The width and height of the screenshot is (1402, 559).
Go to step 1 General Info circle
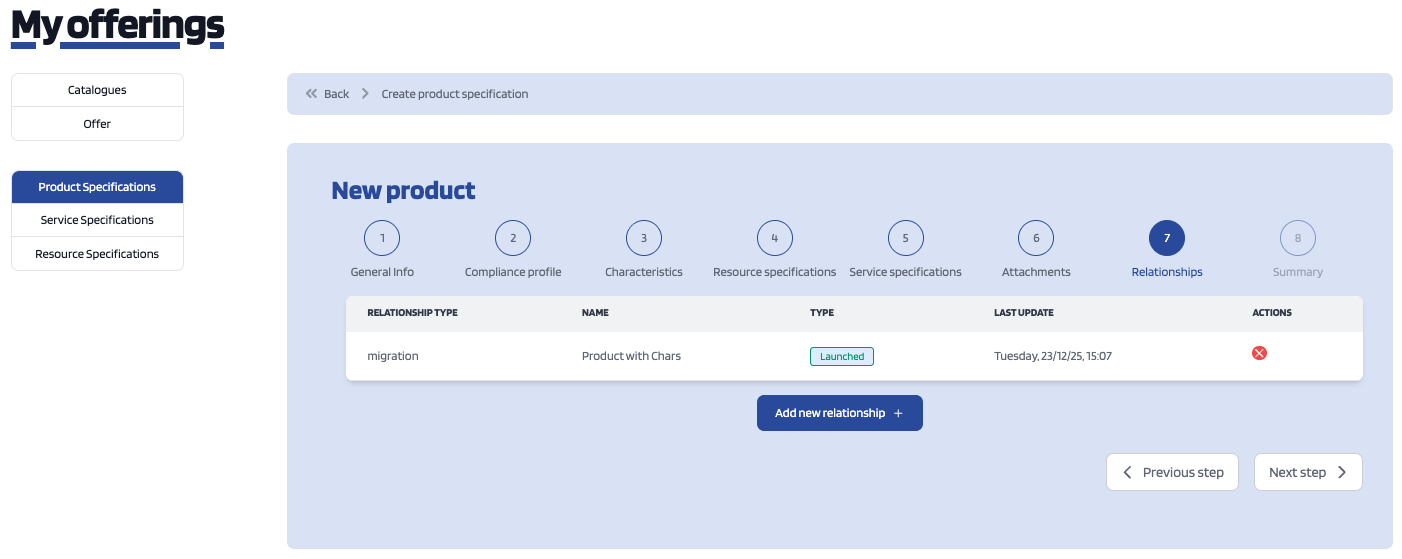382,238
